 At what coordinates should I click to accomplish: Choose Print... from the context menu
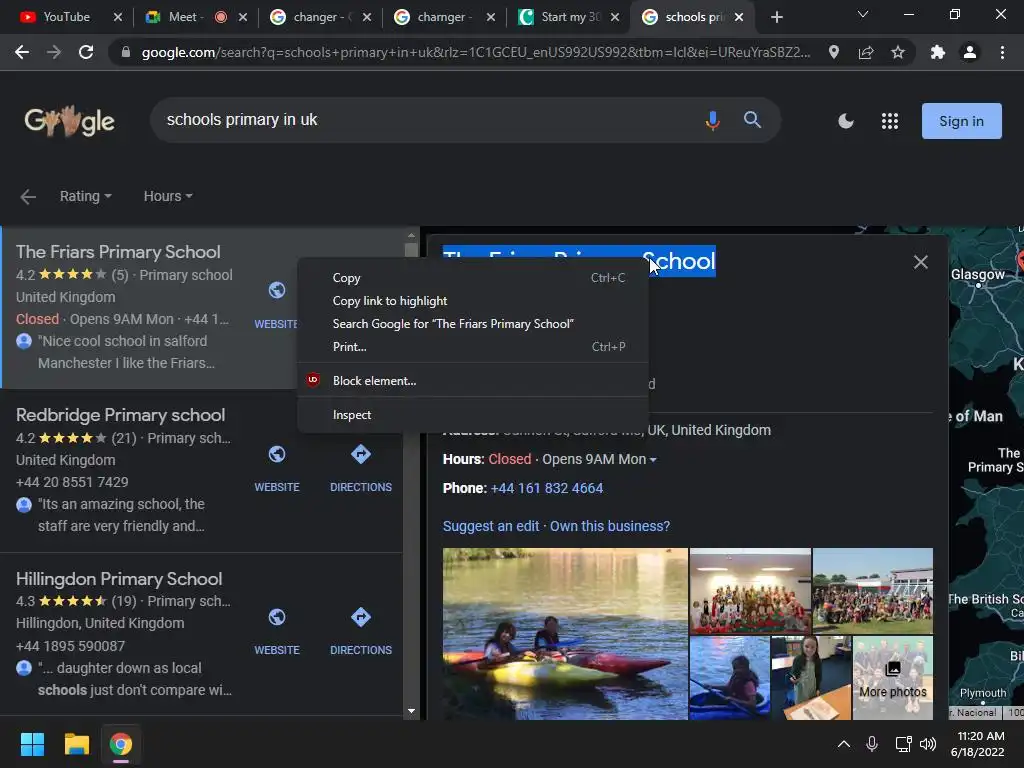(x=473, y=347)
